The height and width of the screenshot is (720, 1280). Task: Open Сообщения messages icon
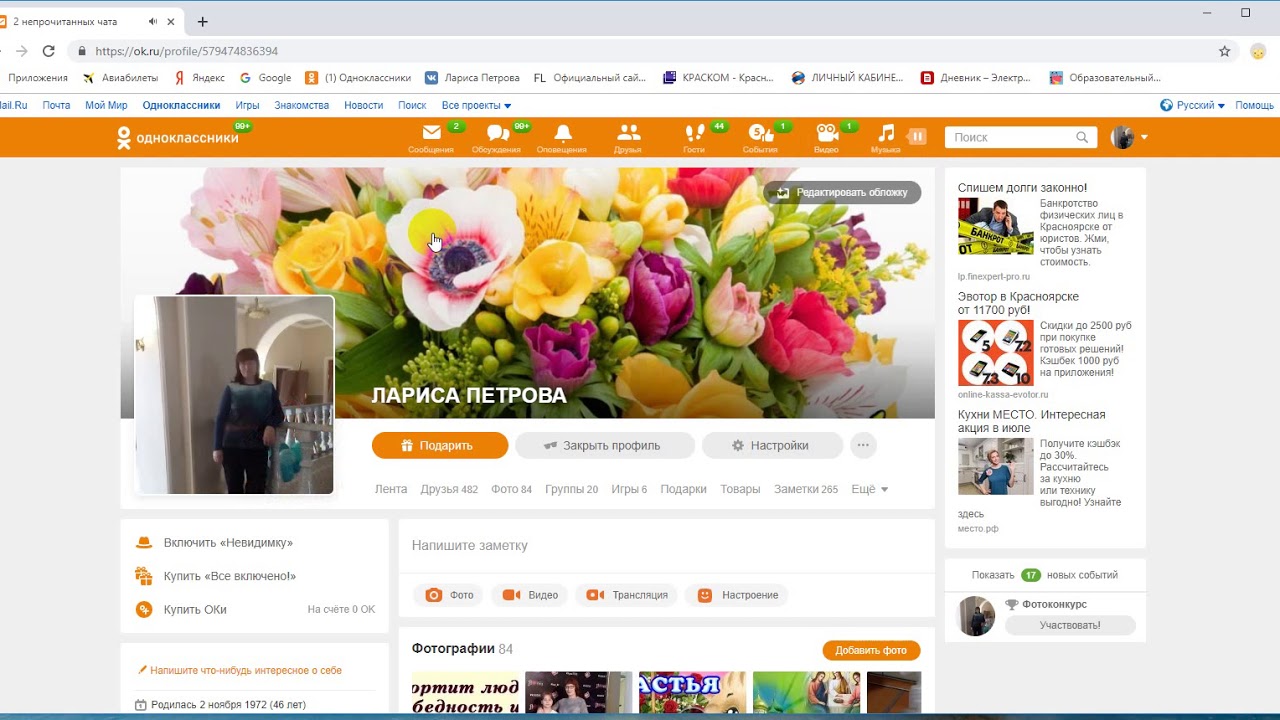[431, 138]
